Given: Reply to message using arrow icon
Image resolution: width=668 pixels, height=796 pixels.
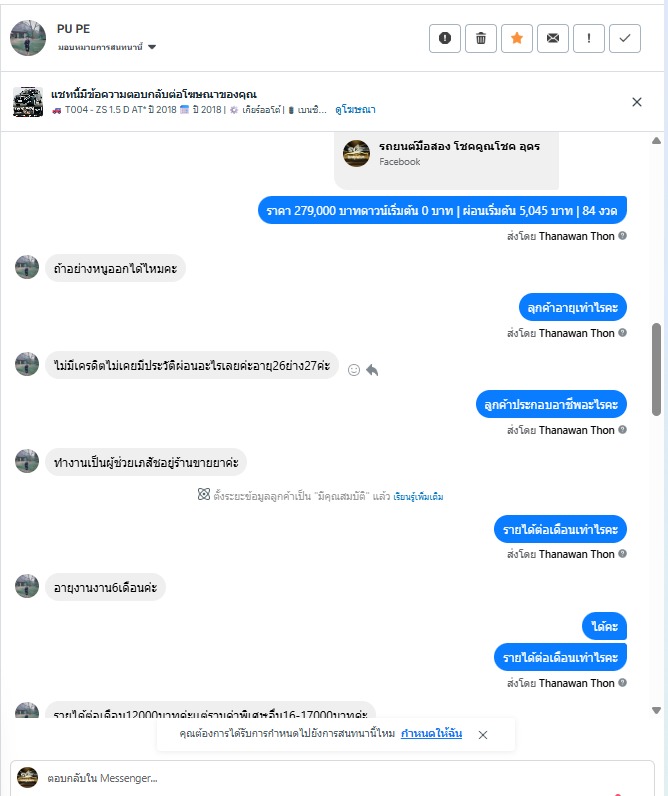Looking at the screenshot, I should point(372,370).
